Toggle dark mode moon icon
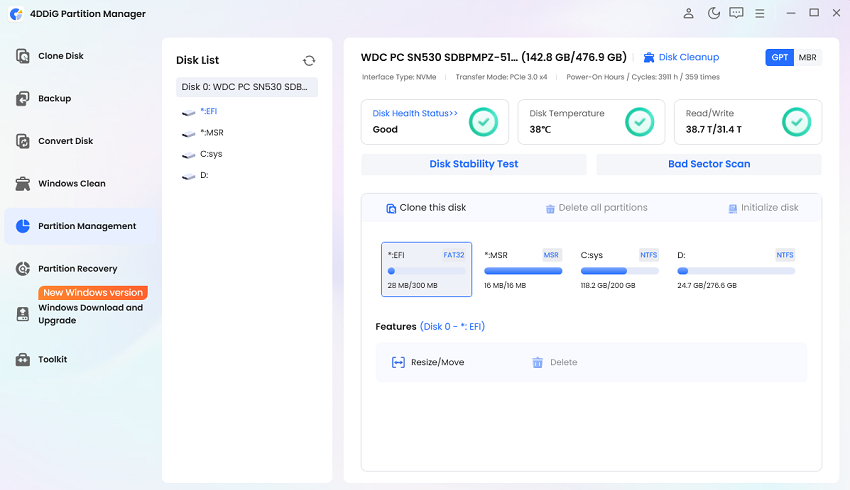This screenshot has width=850, height=490. 713,13
